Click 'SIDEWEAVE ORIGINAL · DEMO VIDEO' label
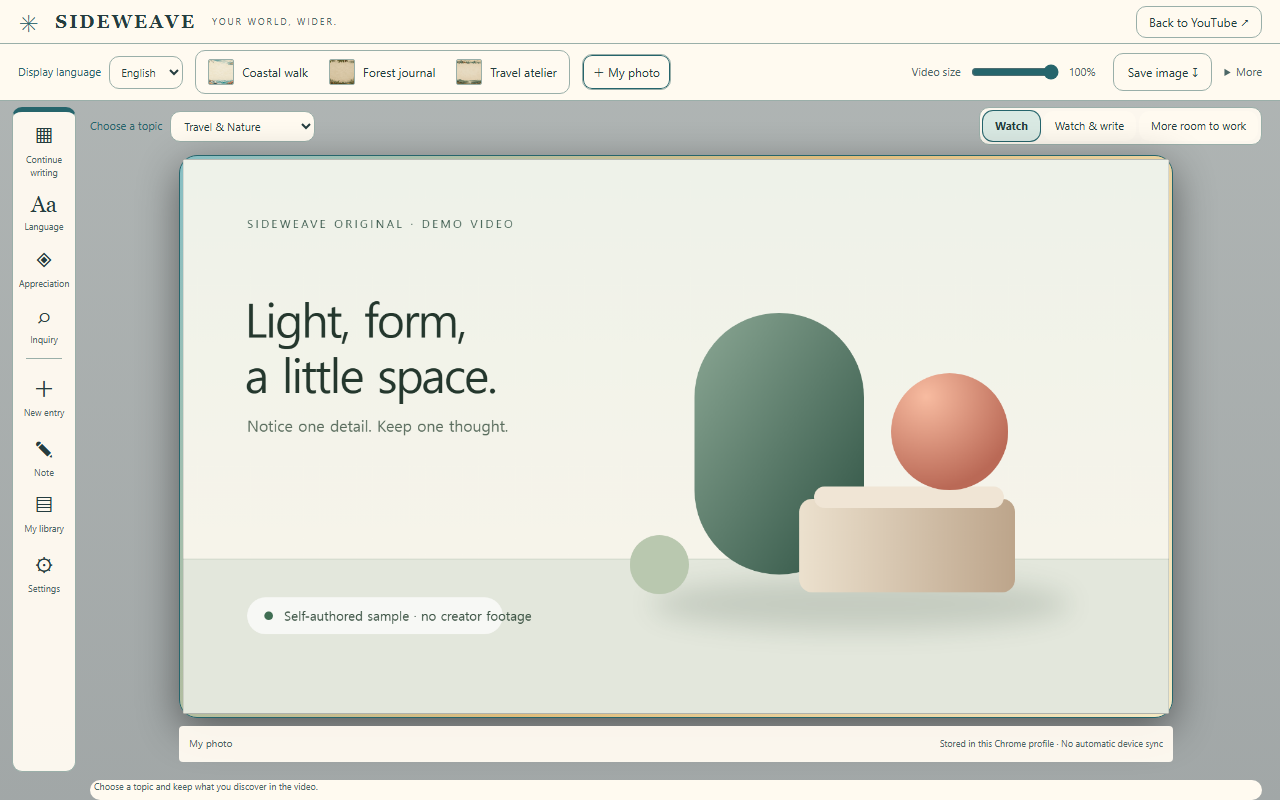This screenshot has height=800, width=1280. 380,224
